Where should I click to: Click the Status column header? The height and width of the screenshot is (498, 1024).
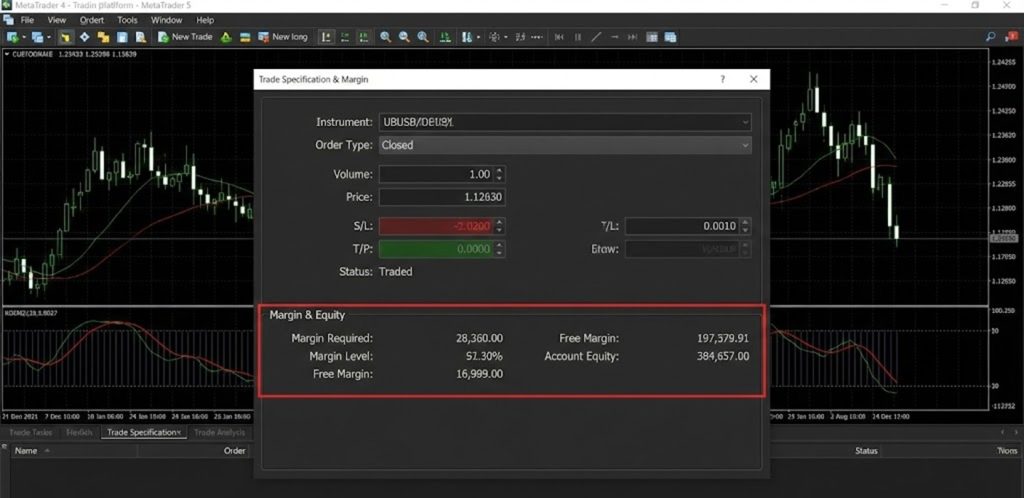(866, 451)
